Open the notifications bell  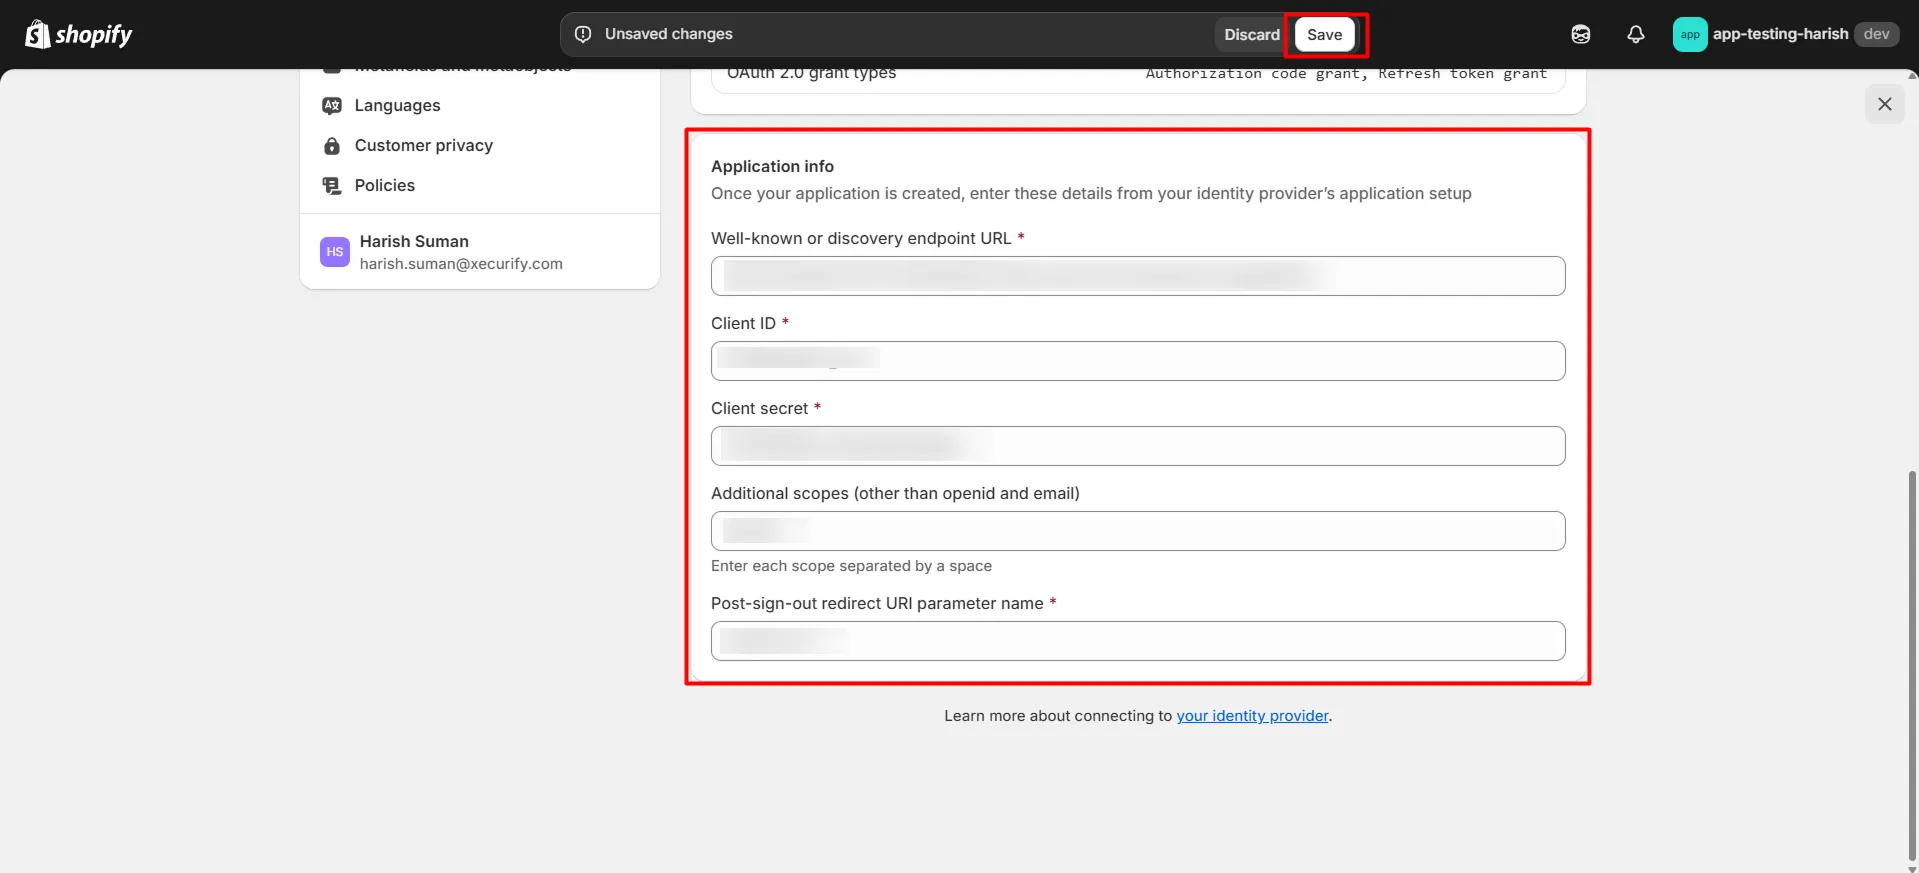point(1635,34)
